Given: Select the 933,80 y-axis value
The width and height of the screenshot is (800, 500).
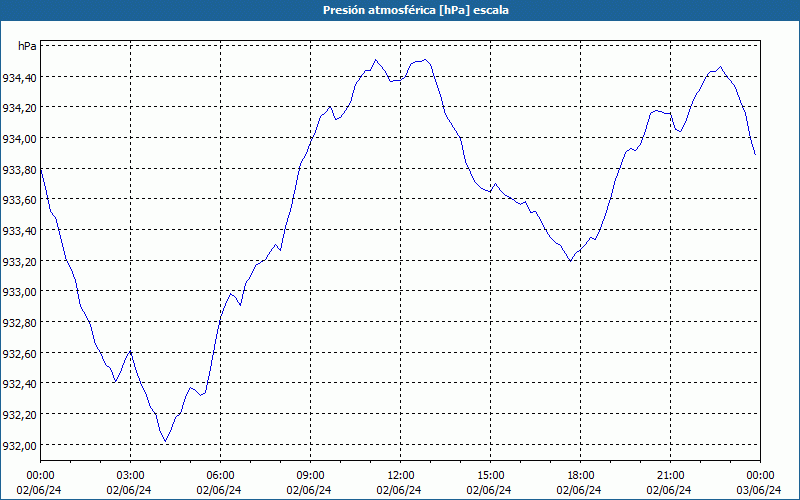Looking at the screenshot, I should tap(19, 170).
